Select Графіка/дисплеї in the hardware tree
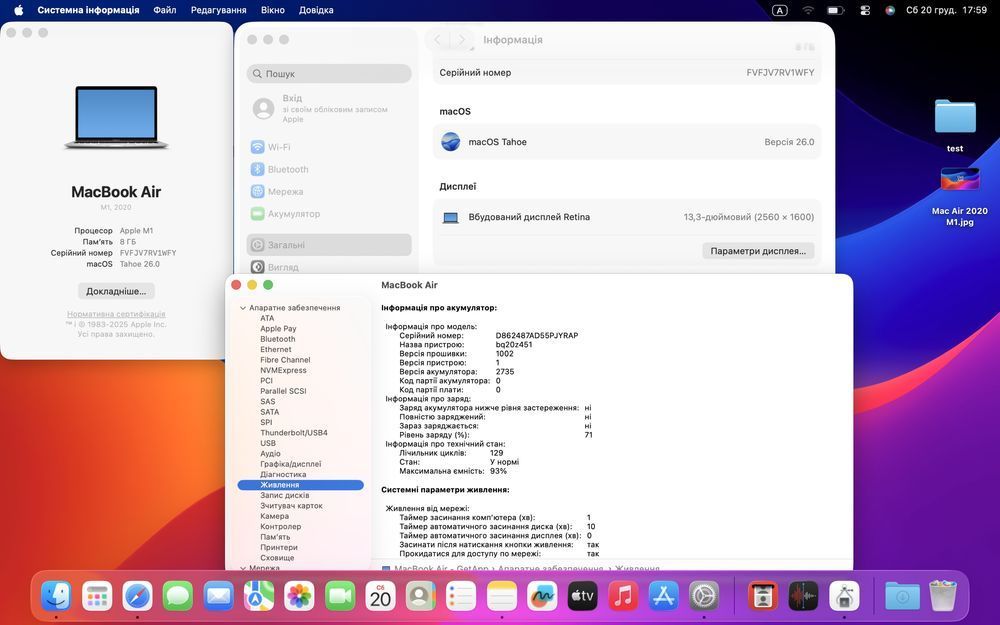Viewport: 1000px width, 625px height. click(290, 464)
